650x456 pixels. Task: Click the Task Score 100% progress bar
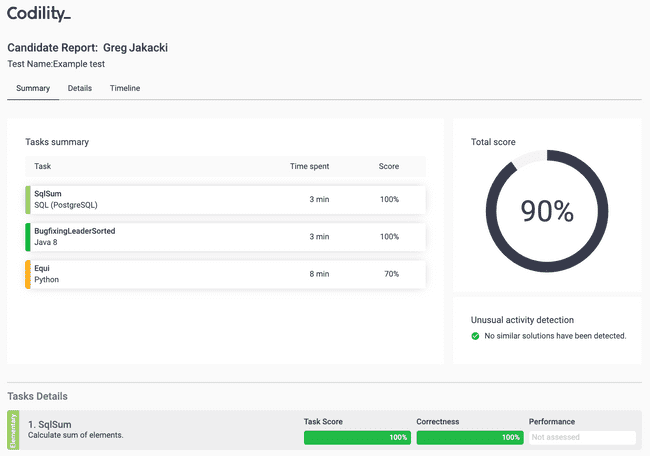click(x=357, y=437)
